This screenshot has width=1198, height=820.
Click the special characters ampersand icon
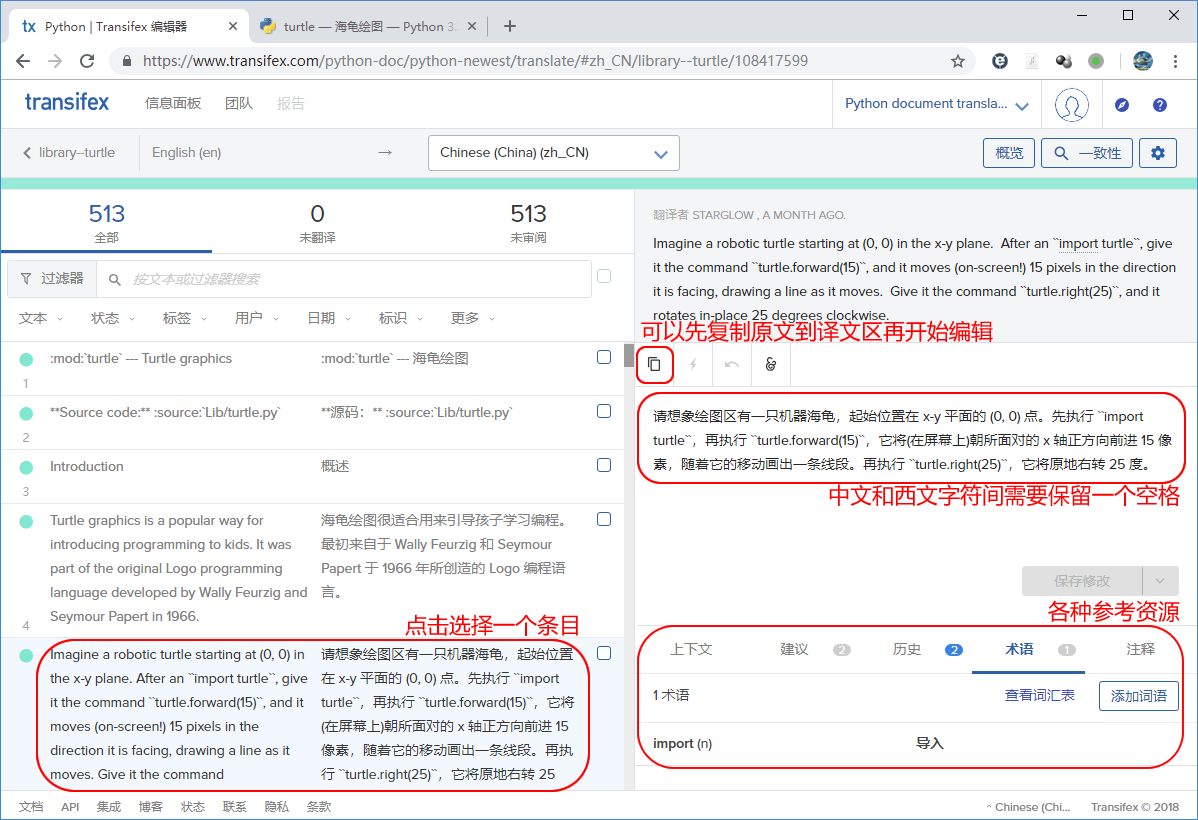click(x=771, y=365)
